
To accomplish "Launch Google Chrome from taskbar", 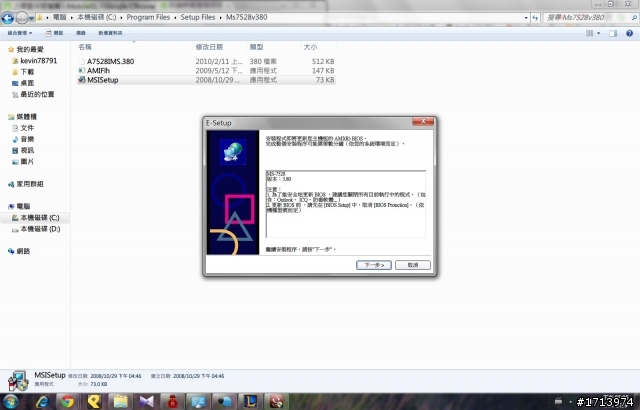I will pyautogui.click(x=68, y=401).
